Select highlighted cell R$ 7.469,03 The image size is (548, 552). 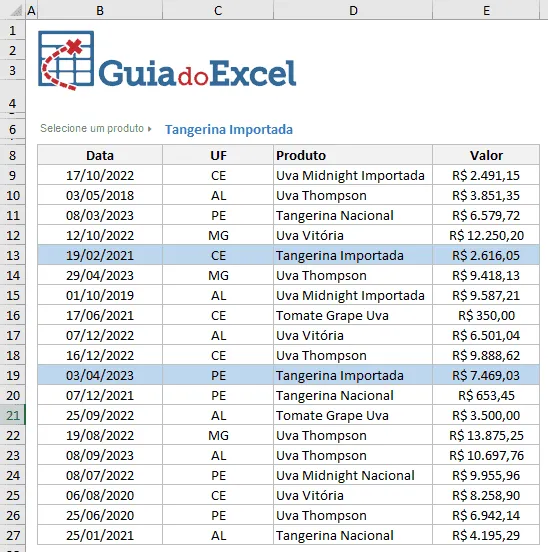[486, 375]
